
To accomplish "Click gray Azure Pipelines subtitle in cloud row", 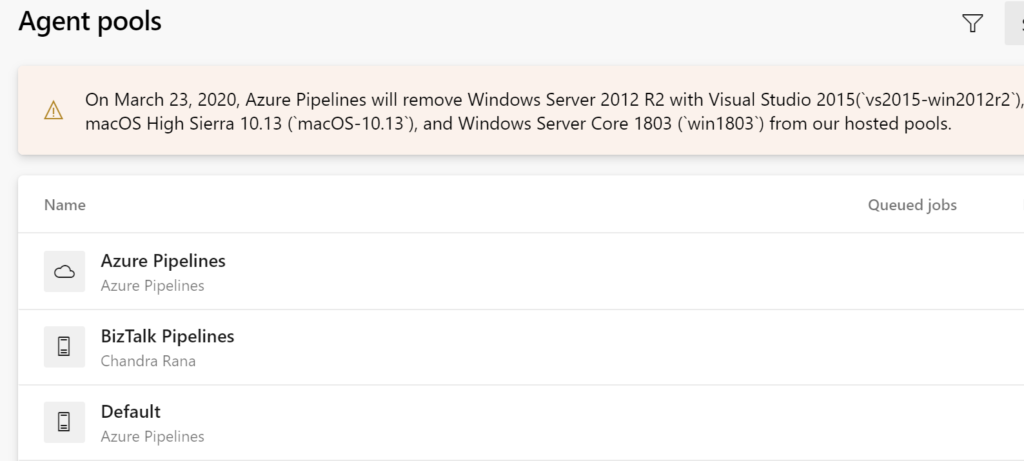I will pyautogui.click(x=152, y=285).
